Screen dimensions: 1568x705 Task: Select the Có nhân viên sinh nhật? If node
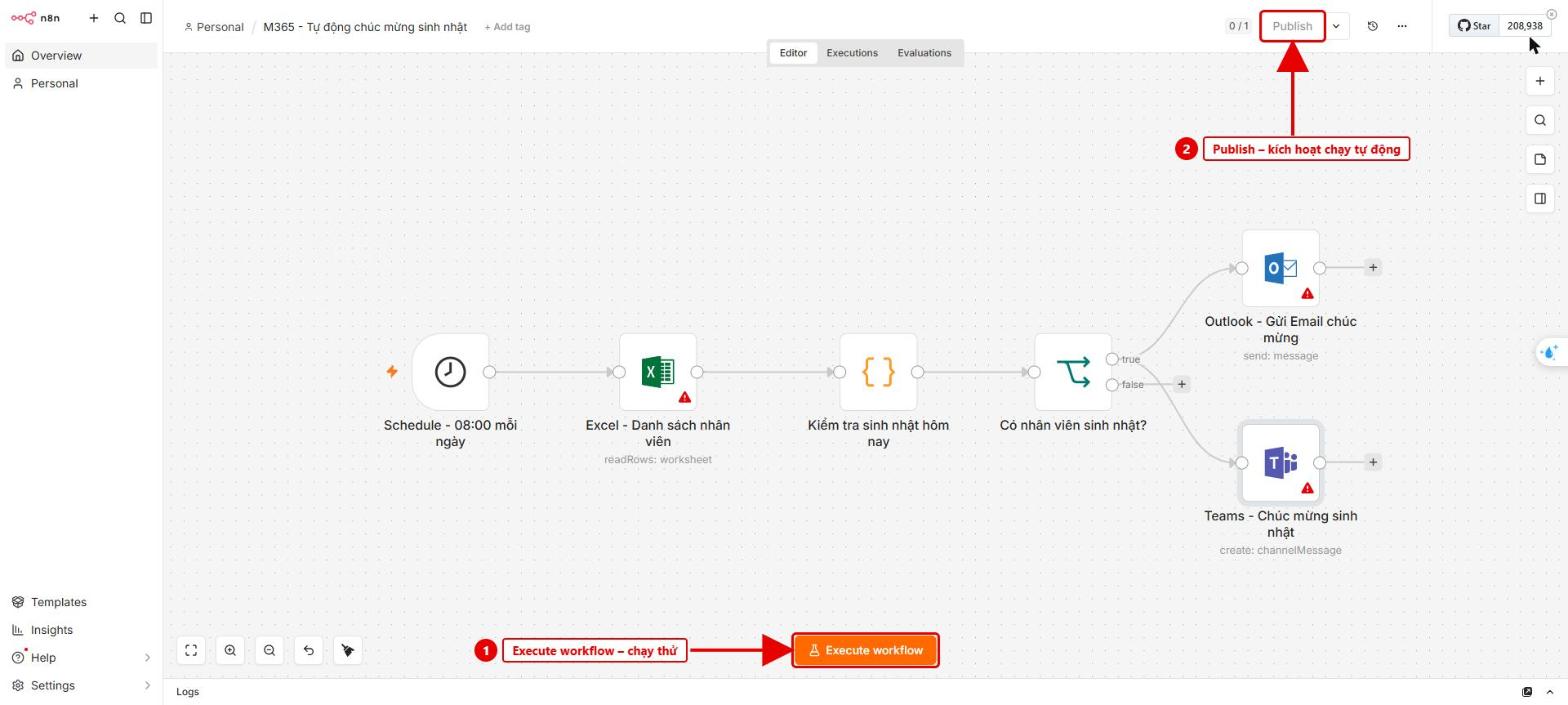pyautogui.click(x=1073, y=372)
